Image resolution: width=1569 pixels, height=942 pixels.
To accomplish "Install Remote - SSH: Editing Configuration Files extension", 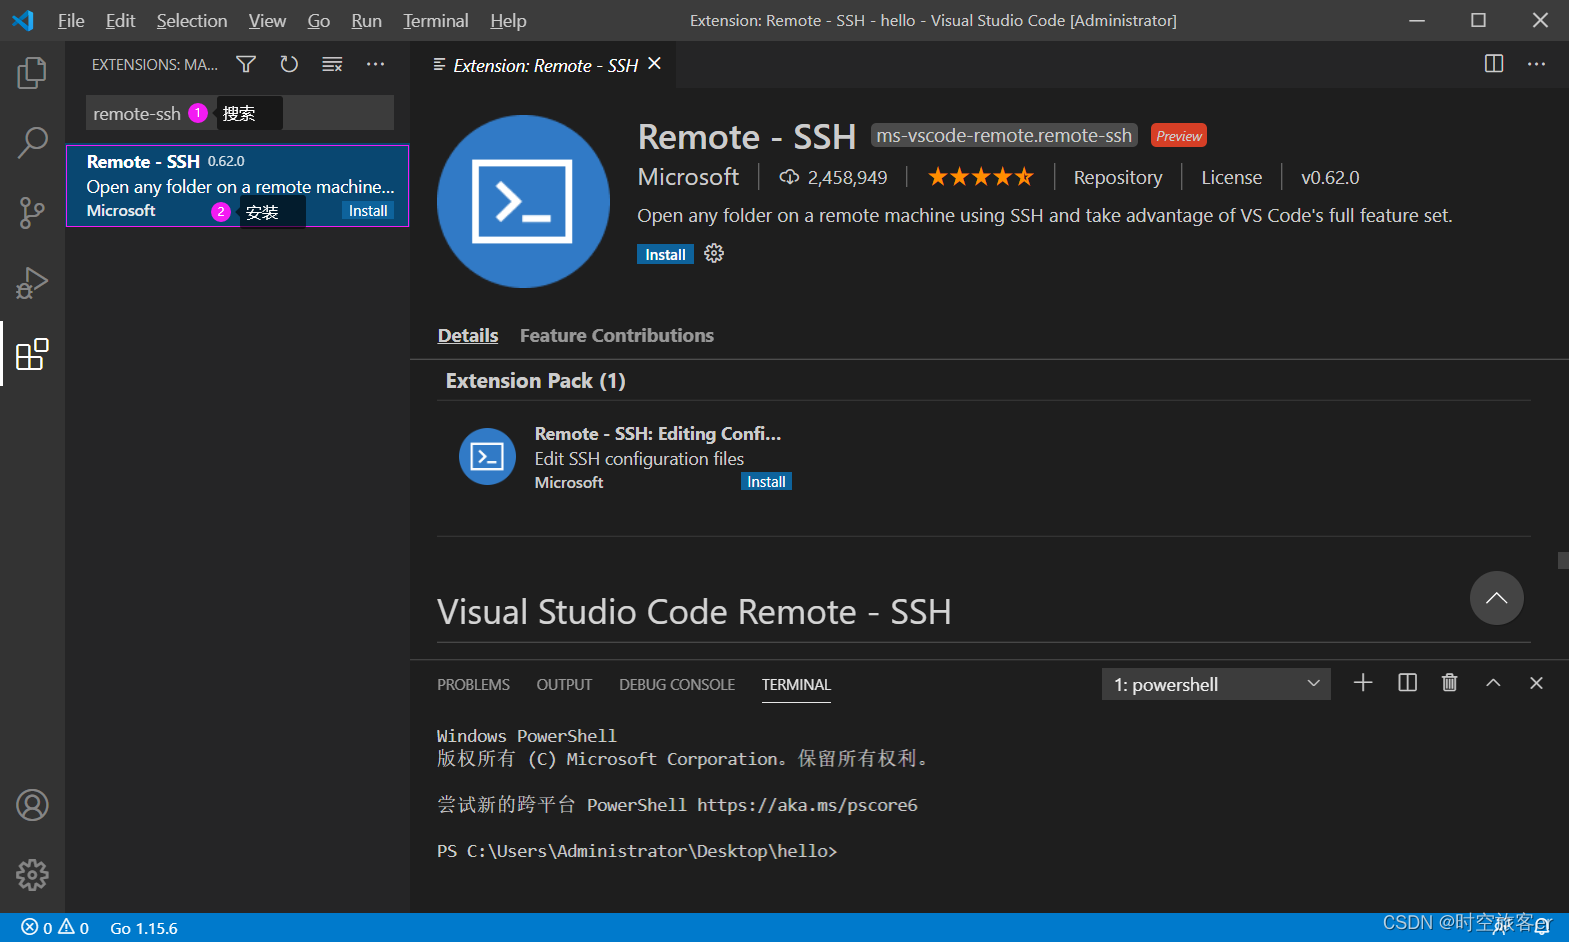I will pos(766,482).
